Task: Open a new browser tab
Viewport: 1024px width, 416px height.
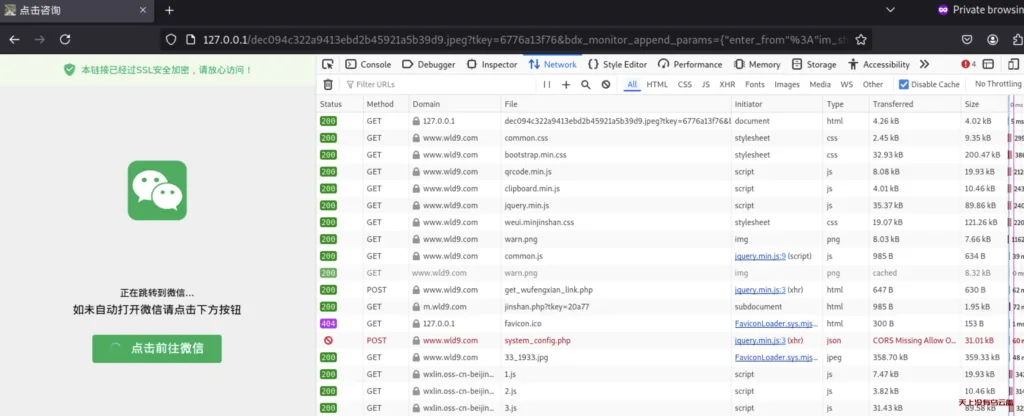Action: [x=169, y=10]
